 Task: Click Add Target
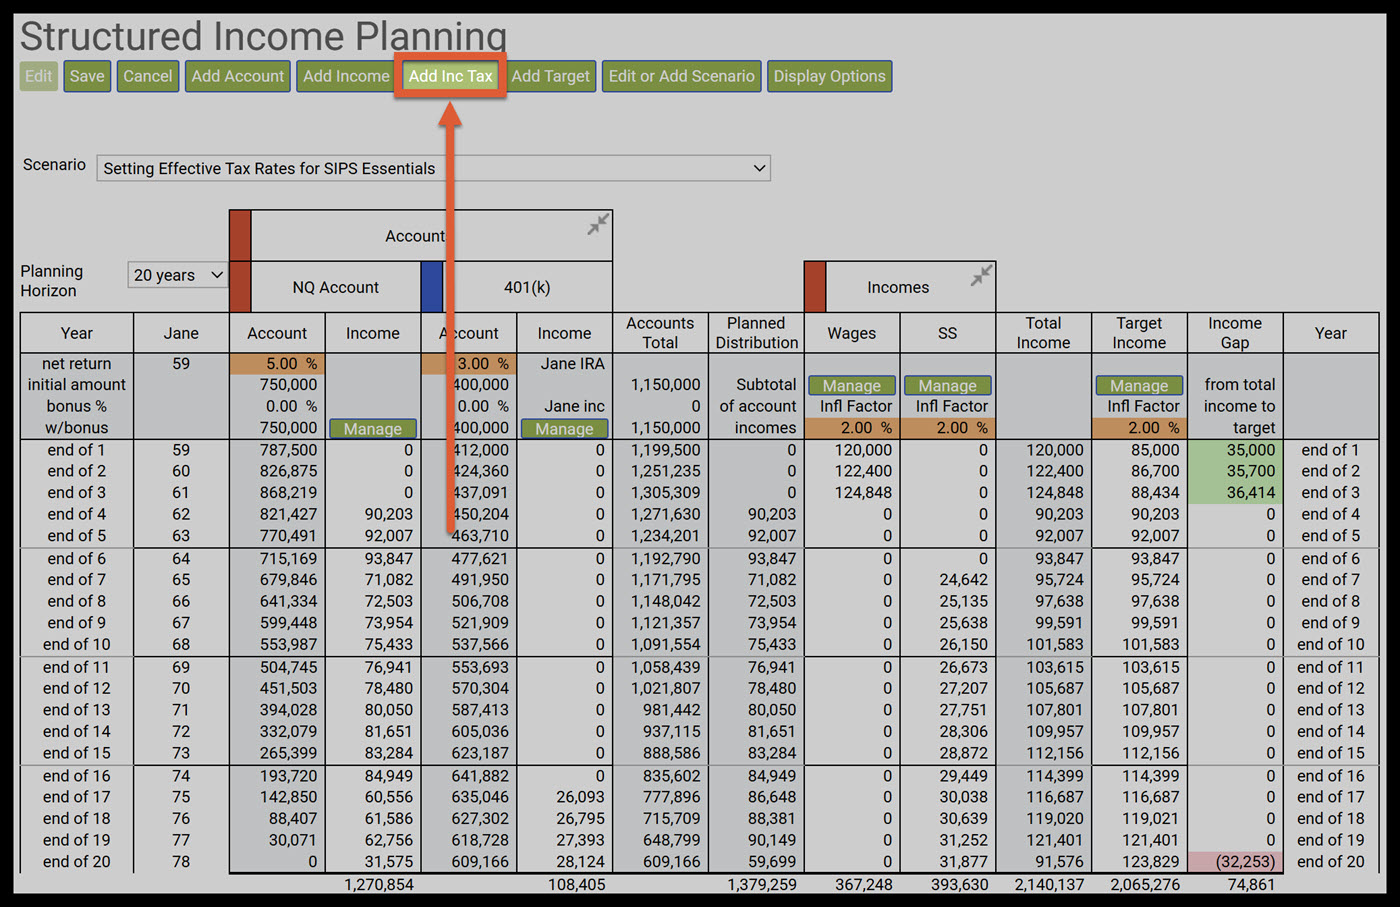coord(551,76)
